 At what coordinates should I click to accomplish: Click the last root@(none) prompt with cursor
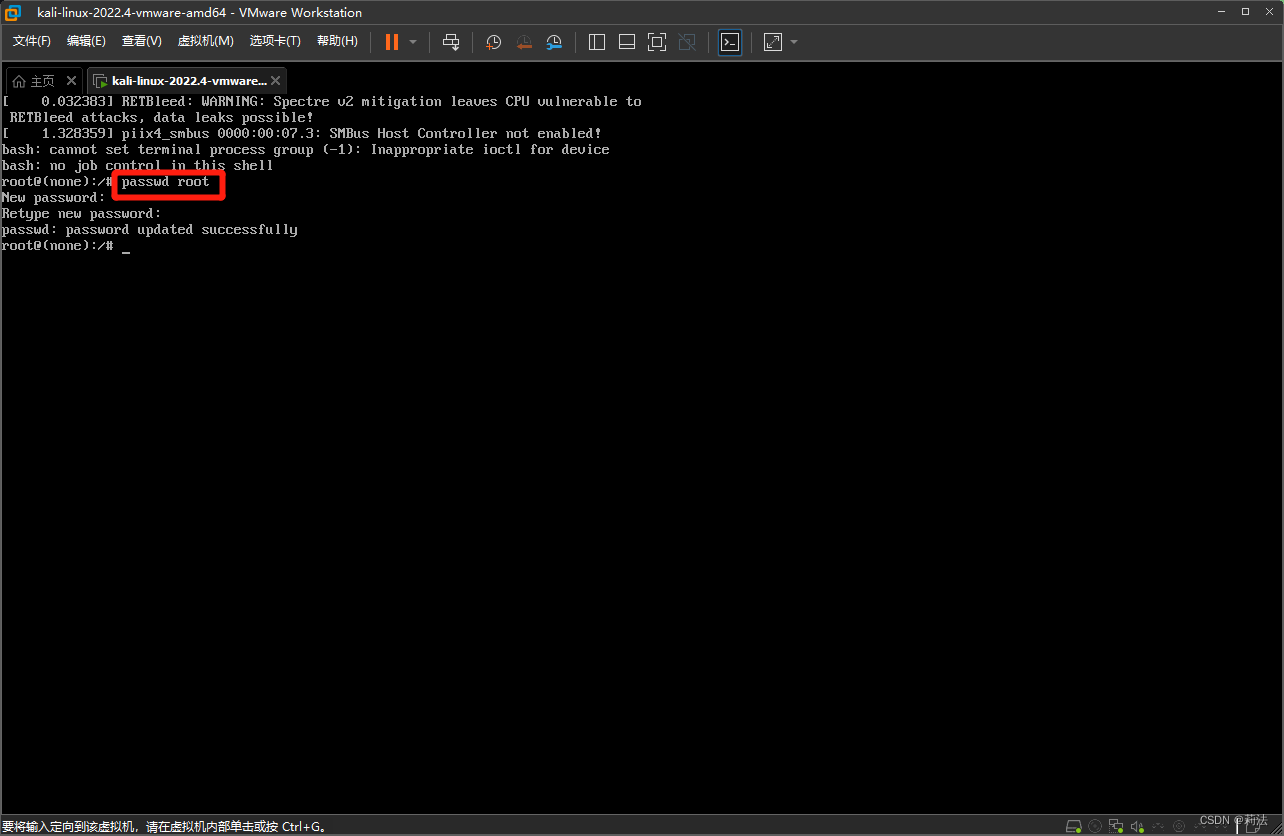tap(66, 245)
